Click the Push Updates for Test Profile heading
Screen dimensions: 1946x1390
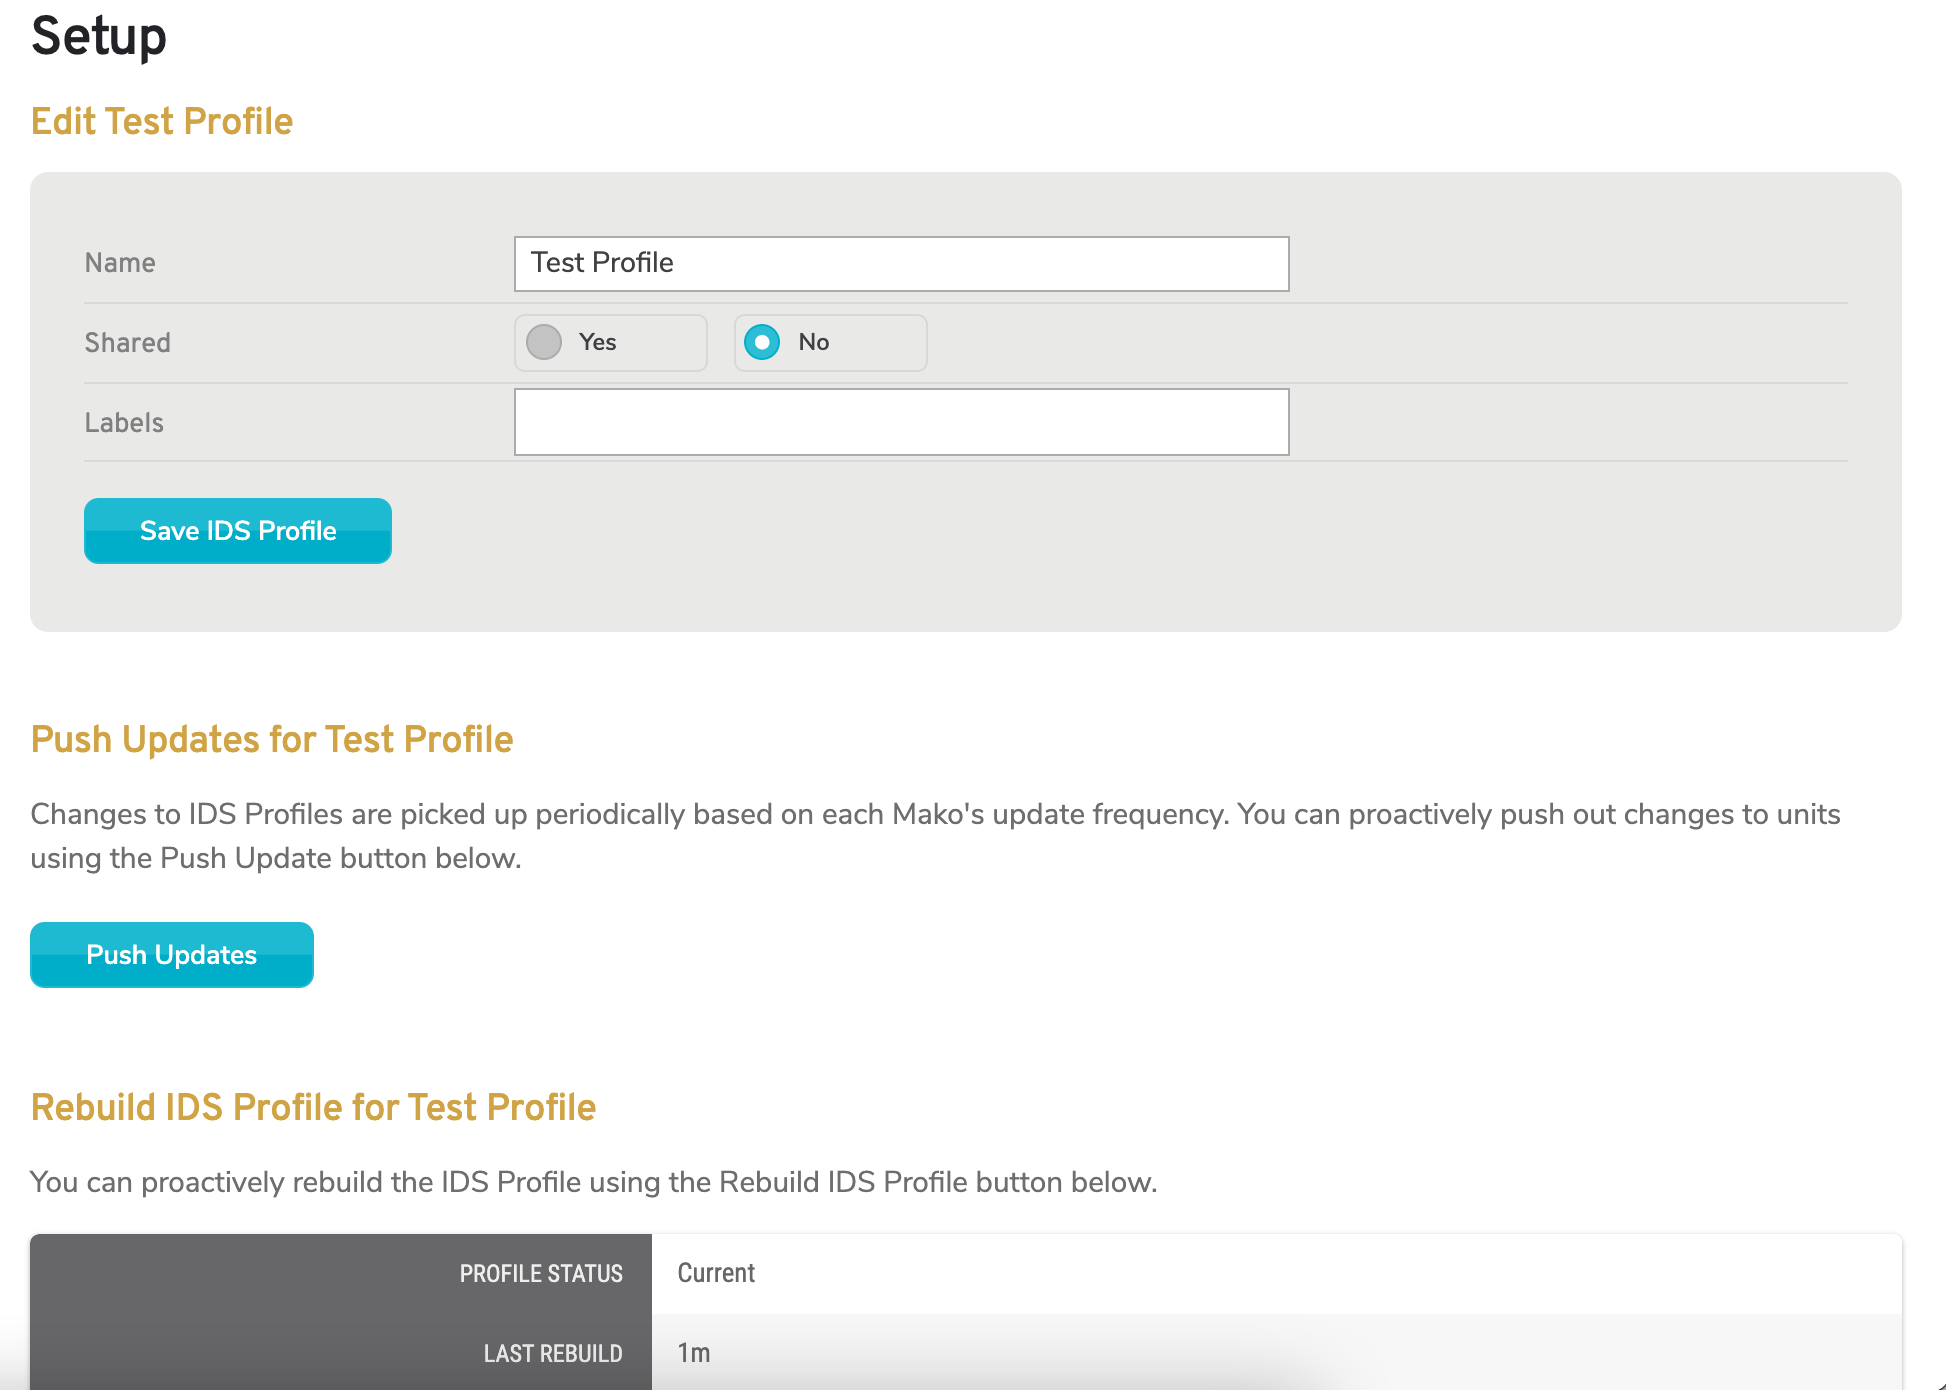tap(271, 739)
